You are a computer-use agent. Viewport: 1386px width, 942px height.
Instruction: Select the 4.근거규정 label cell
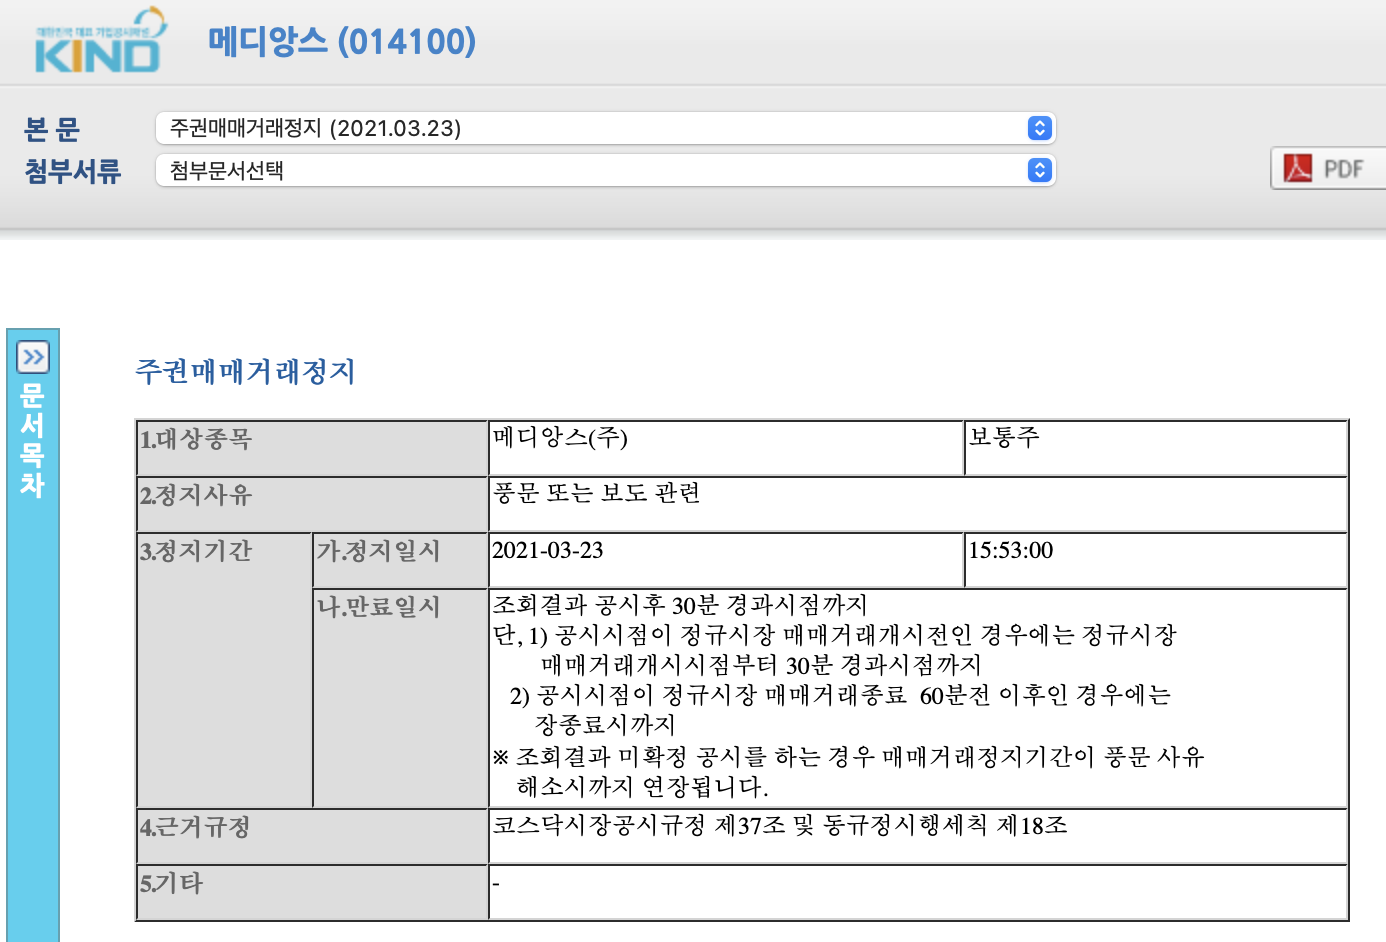(312, 836)
